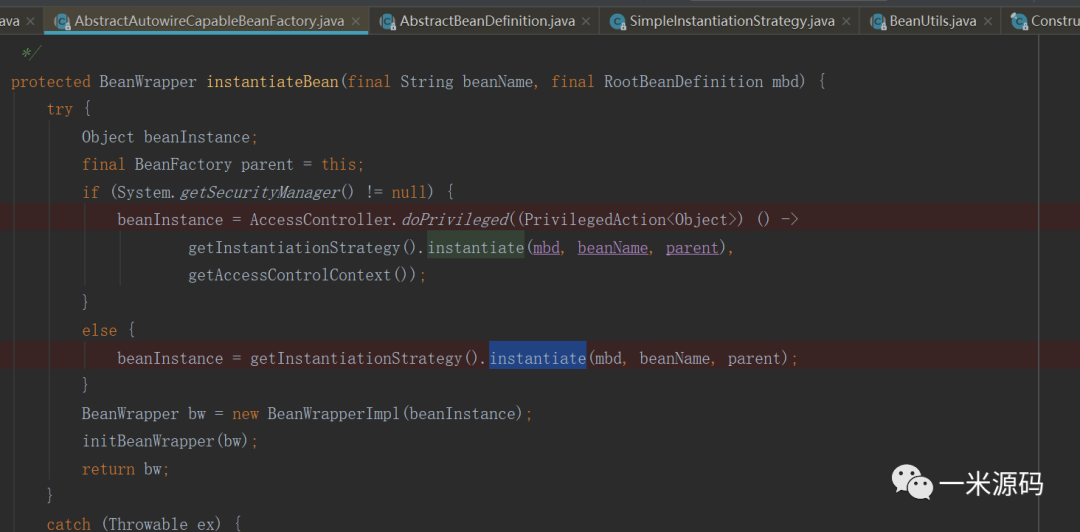Click the initBeanWrapper(bw) call

(x=167, y=441)
